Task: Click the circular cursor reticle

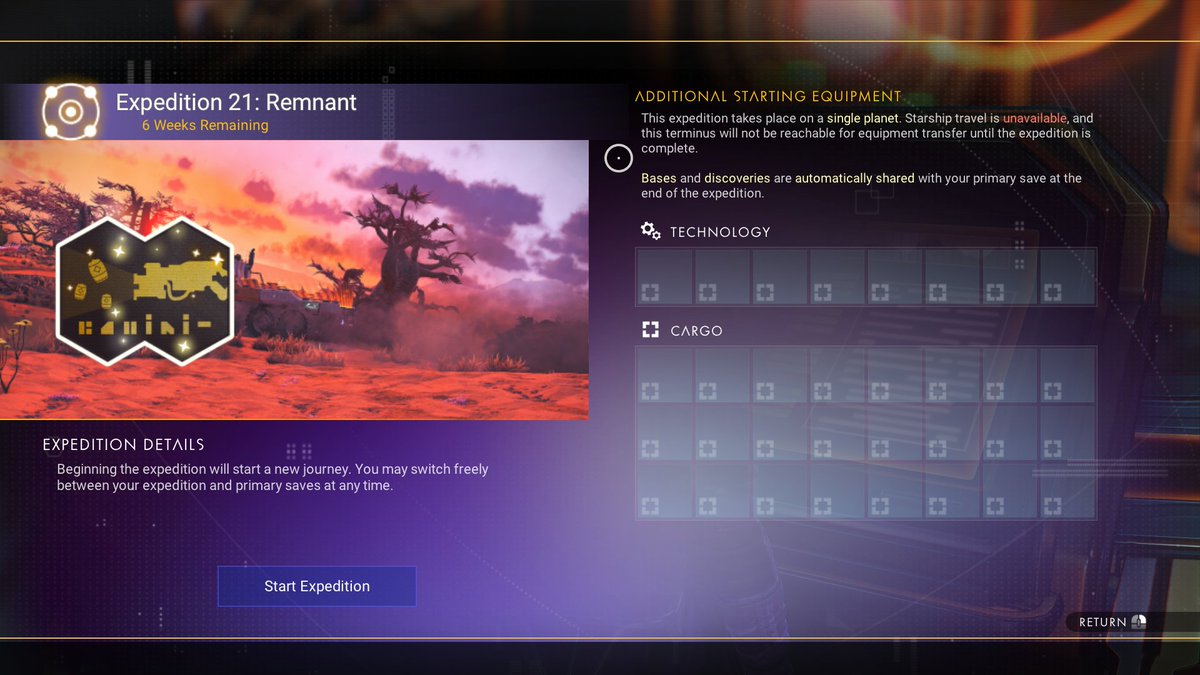Action: click(x=619, y=158)
